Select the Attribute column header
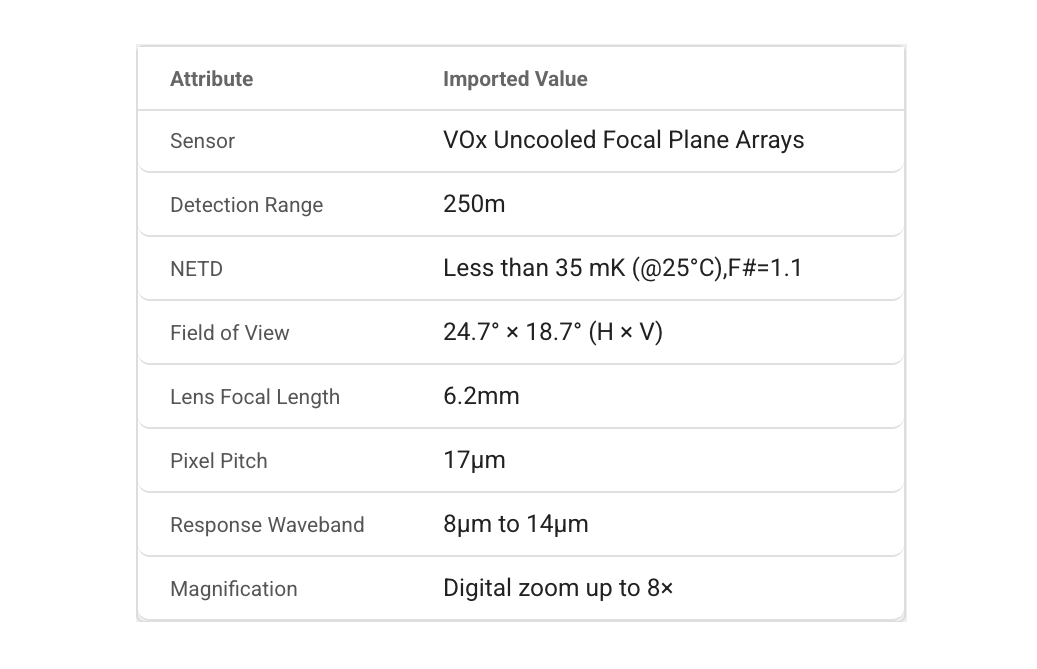The image size is (1037, 669). coord(212,79)
